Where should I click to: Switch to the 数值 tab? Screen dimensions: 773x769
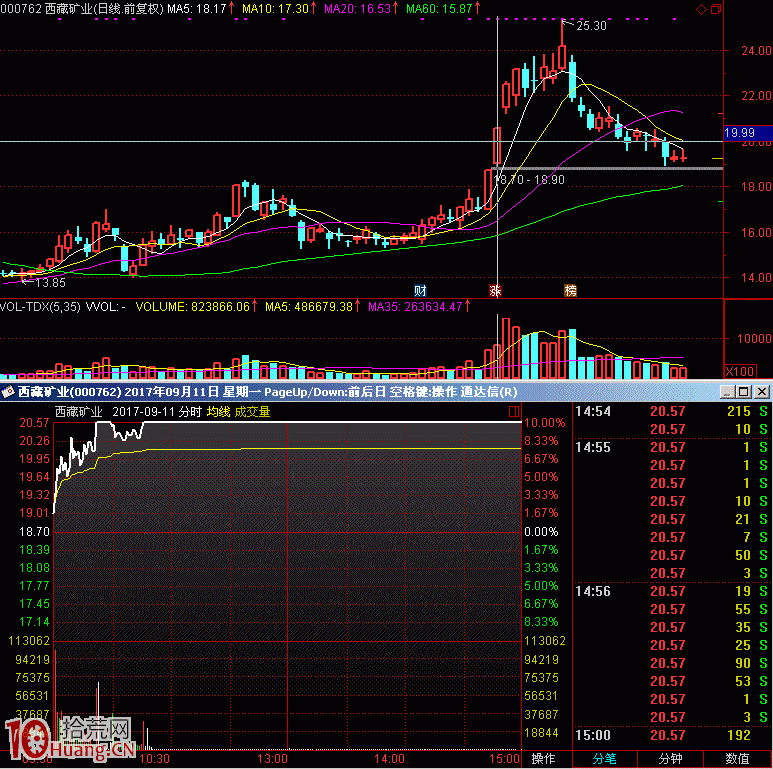(738, 759)
